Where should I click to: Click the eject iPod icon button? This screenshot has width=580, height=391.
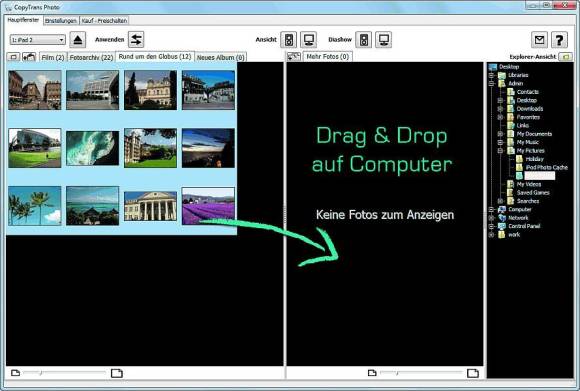[78, 40]
